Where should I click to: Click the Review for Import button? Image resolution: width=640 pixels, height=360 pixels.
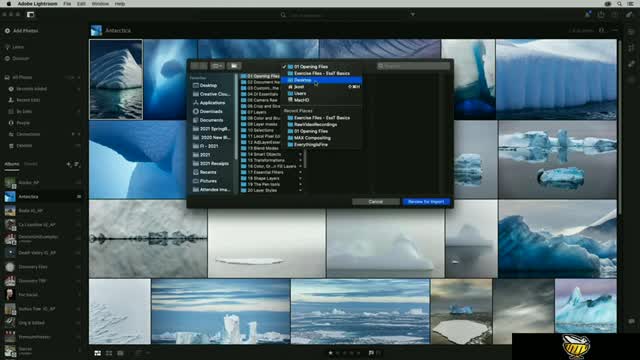[426, 202]
